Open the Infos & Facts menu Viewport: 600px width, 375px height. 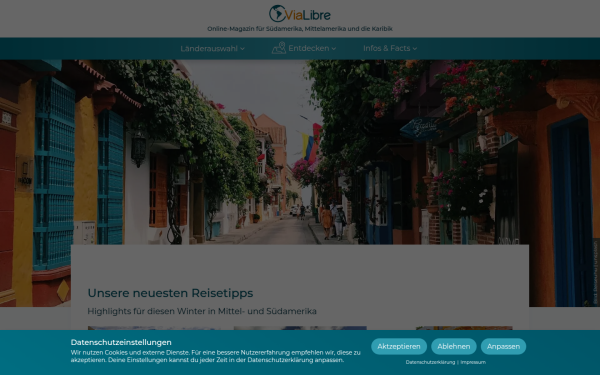390,48
